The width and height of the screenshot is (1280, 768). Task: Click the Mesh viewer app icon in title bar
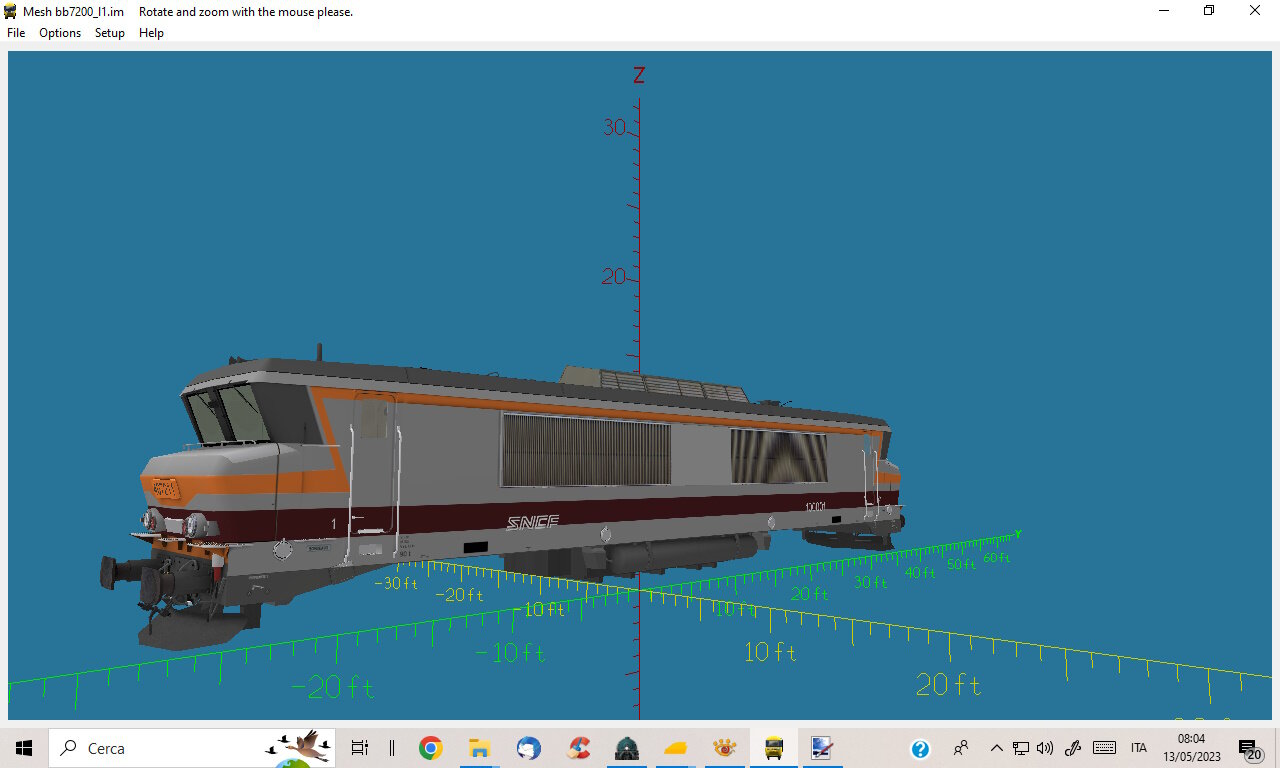tap(11, 11)
